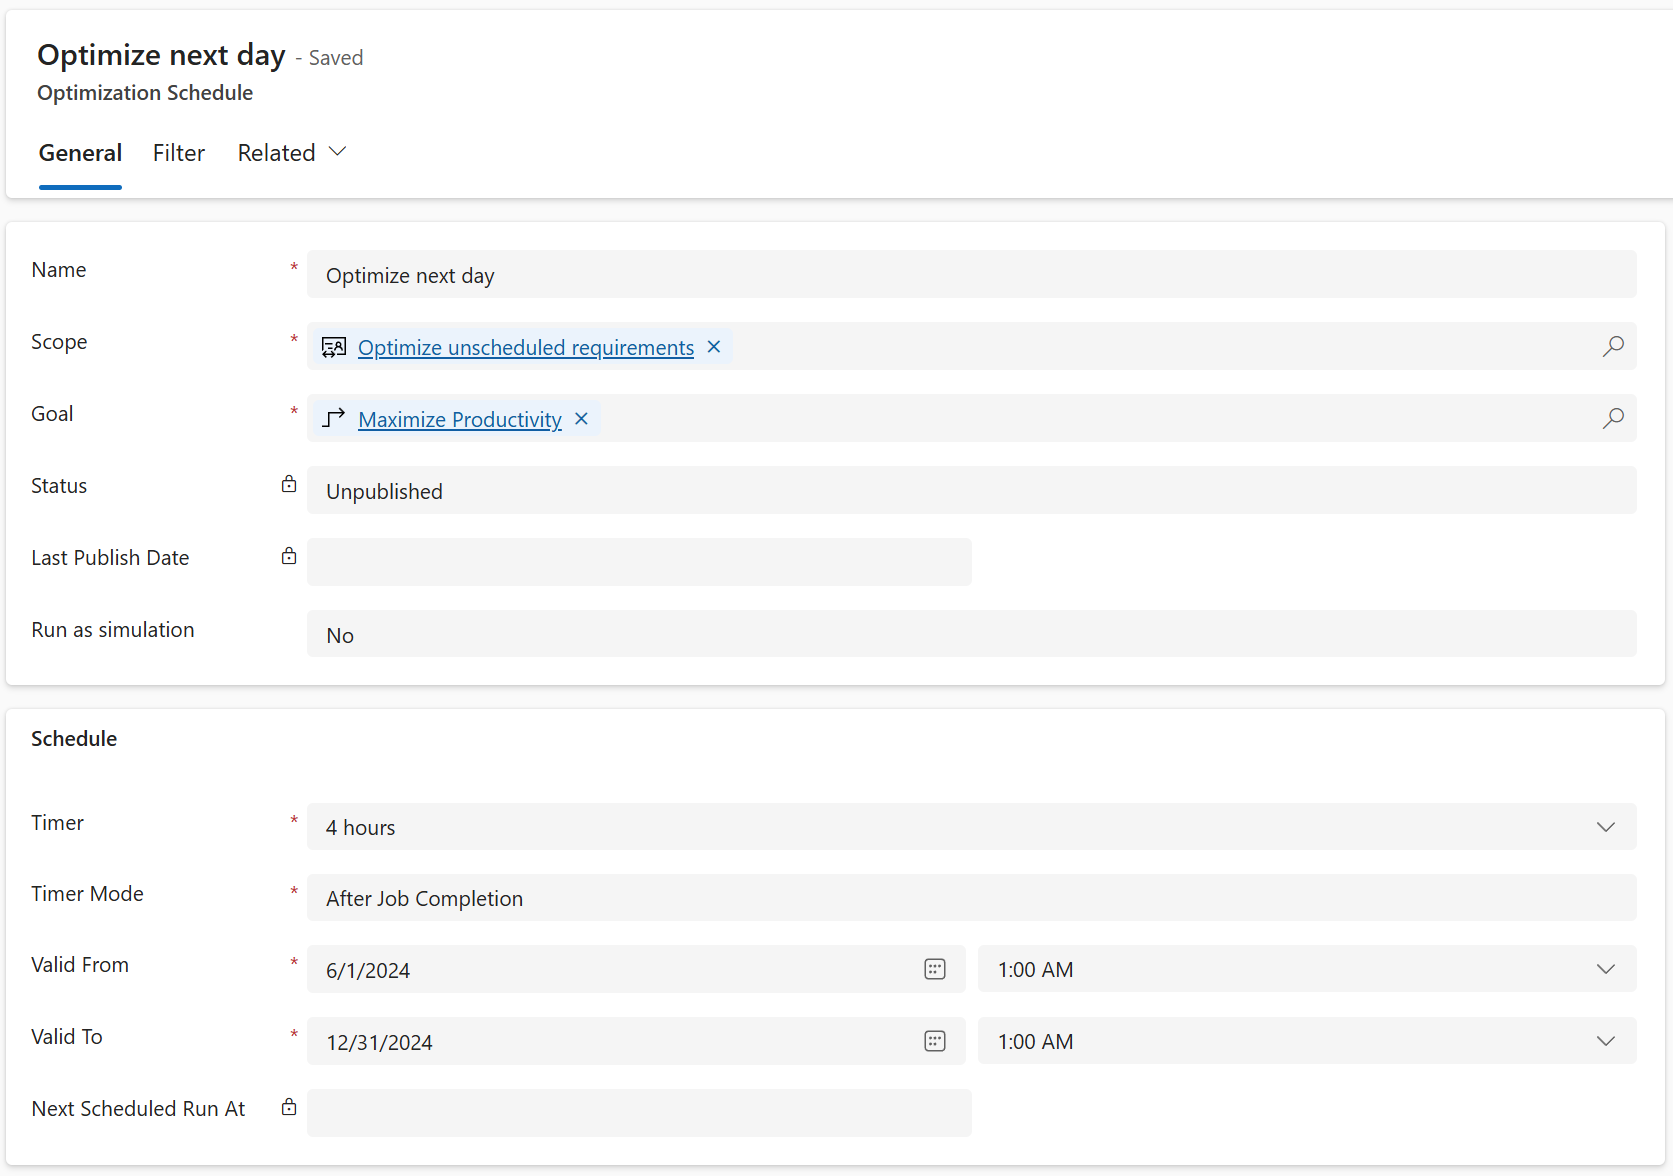This screenshot has height=1176, width=1673.
Task: Open the Valid To calendar picker
Action: click(935, 1041)
